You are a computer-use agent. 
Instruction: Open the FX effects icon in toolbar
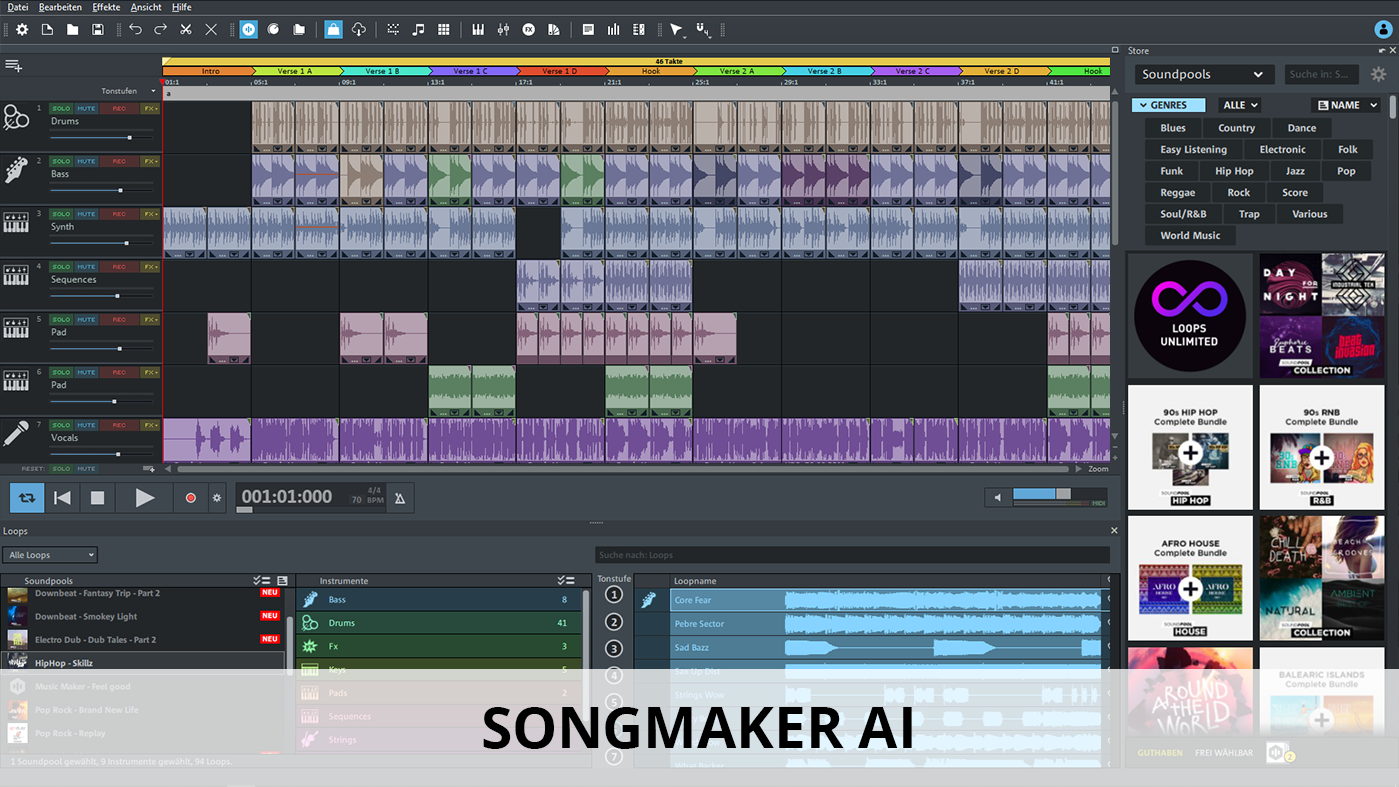click(529, 30)
